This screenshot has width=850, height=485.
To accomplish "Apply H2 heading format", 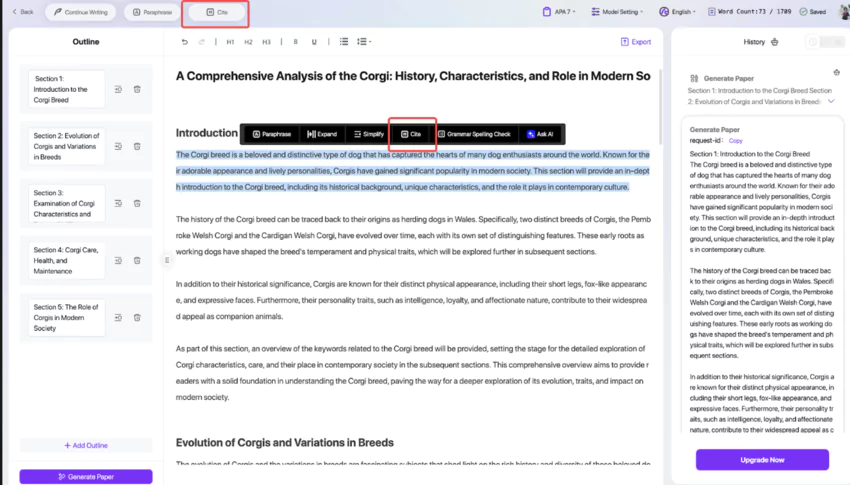I will pyautogui.click(x=248, y=42).
